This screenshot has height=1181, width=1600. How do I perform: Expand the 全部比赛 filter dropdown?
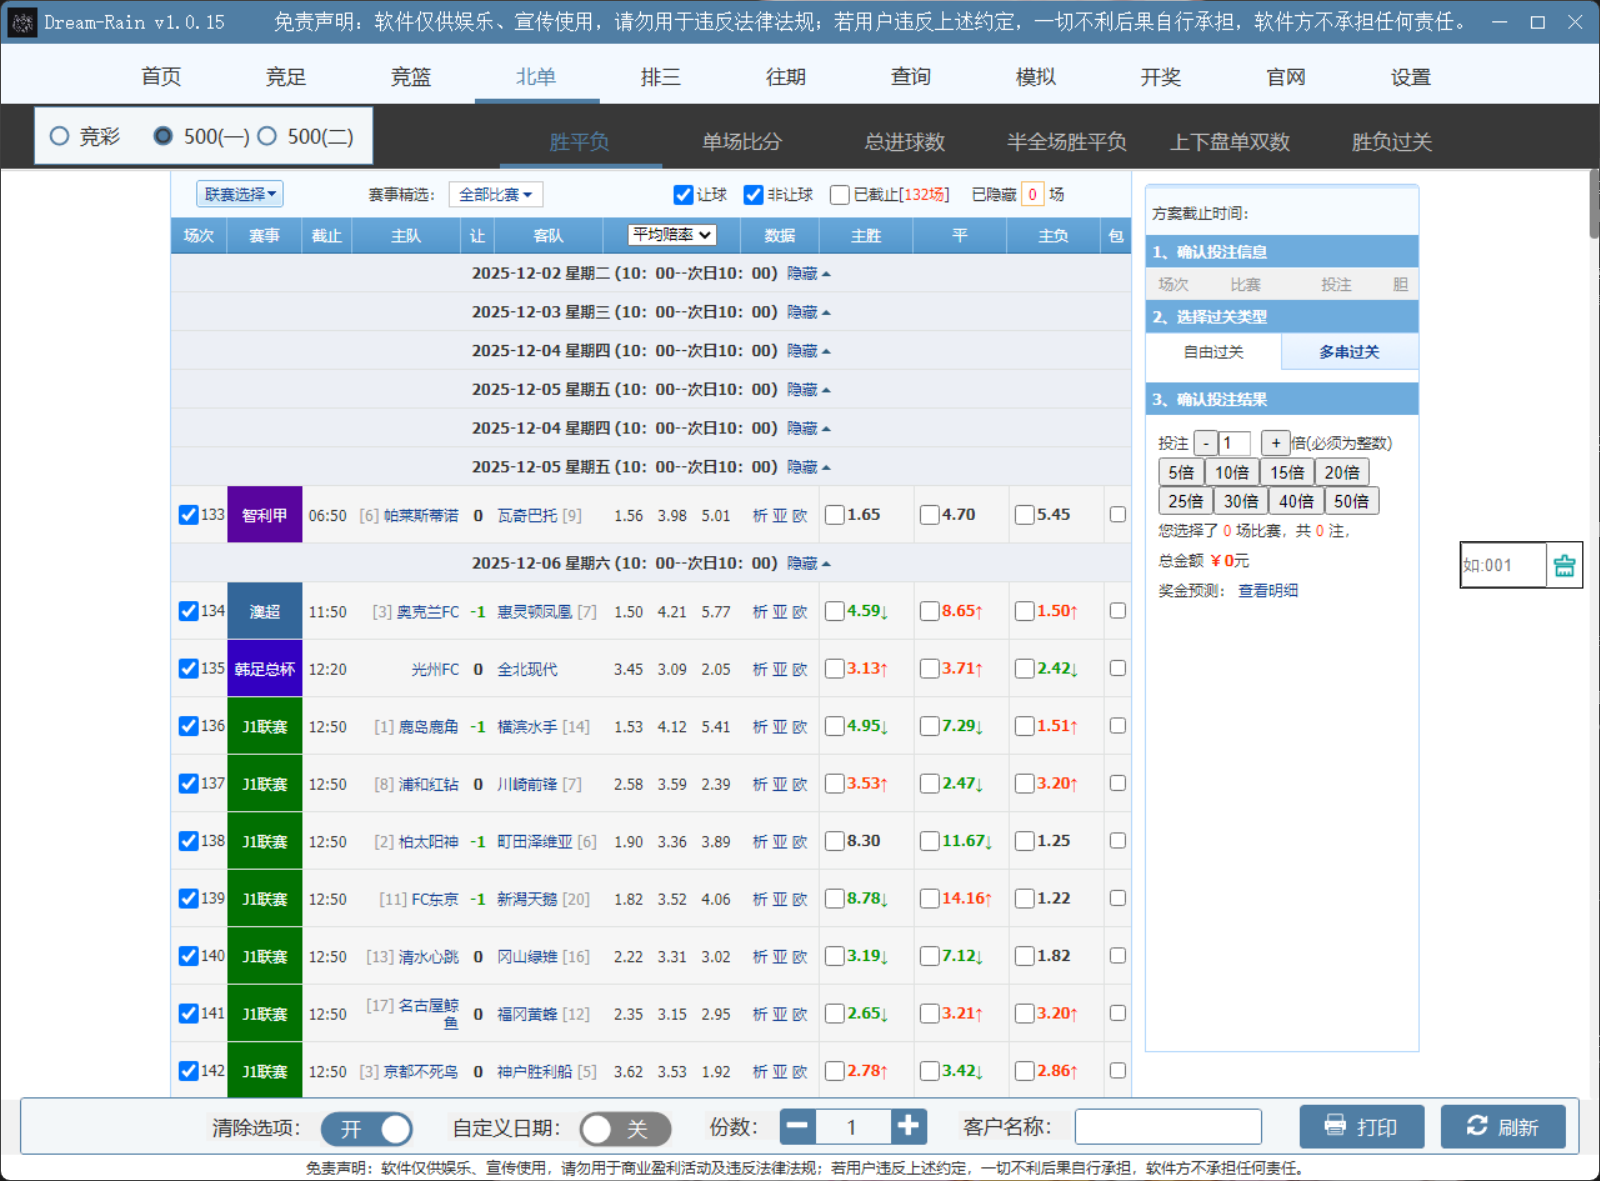[x=496, y=195]
